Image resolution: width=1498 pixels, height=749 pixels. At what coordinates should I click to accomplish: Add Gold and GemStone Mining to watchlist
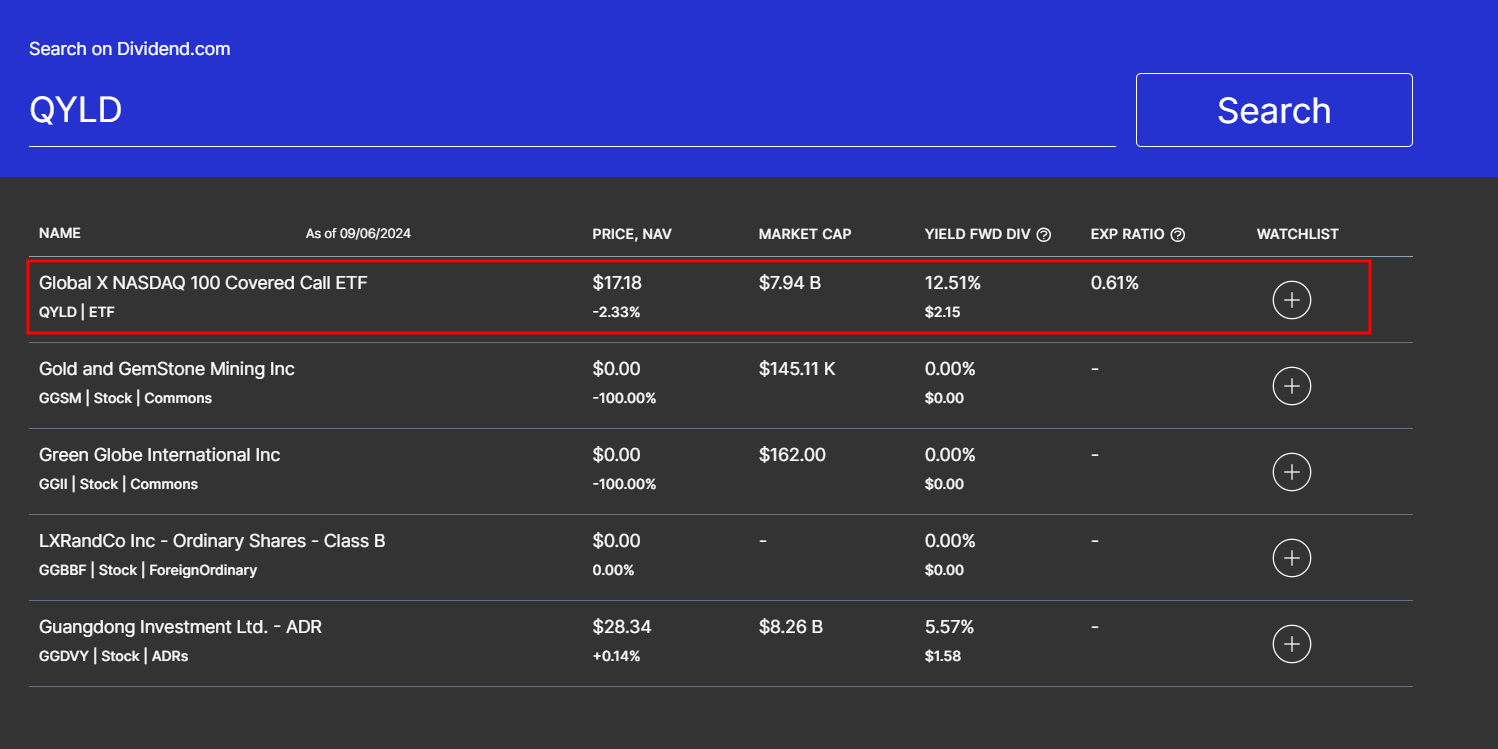point(1291,386)
